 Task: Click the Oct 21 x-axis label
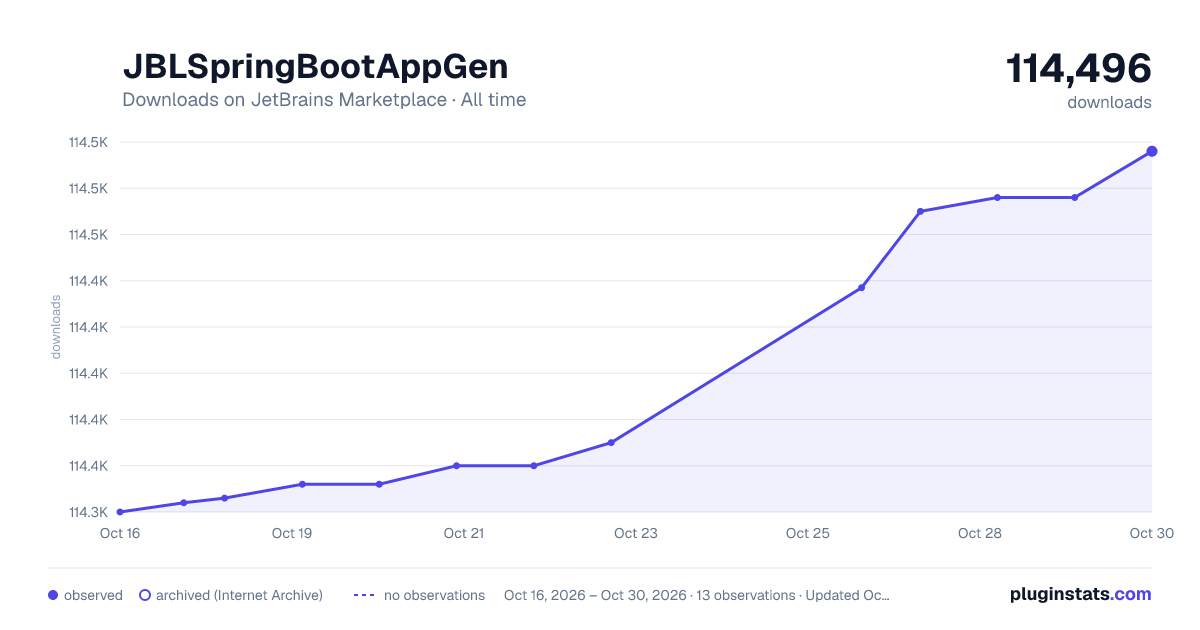click(464, 533)
